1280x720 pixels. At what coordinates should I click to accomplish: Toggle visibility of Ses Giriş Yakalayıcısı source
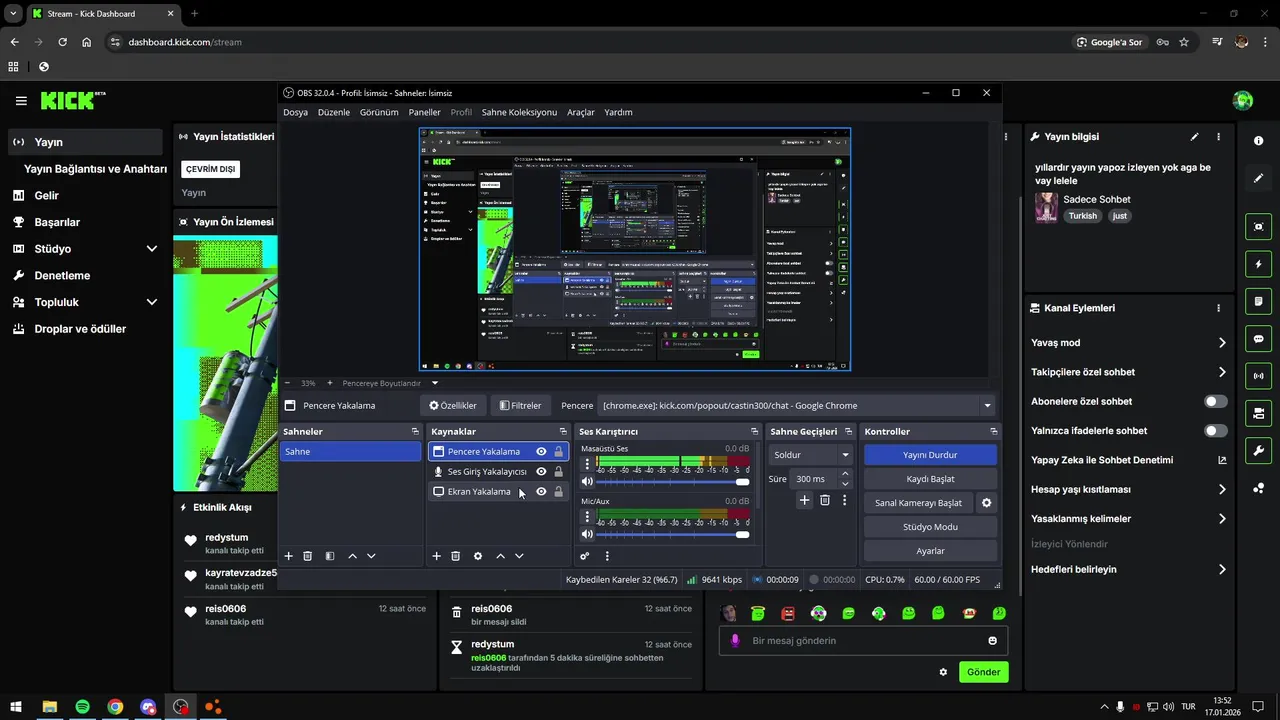[541, 472]
